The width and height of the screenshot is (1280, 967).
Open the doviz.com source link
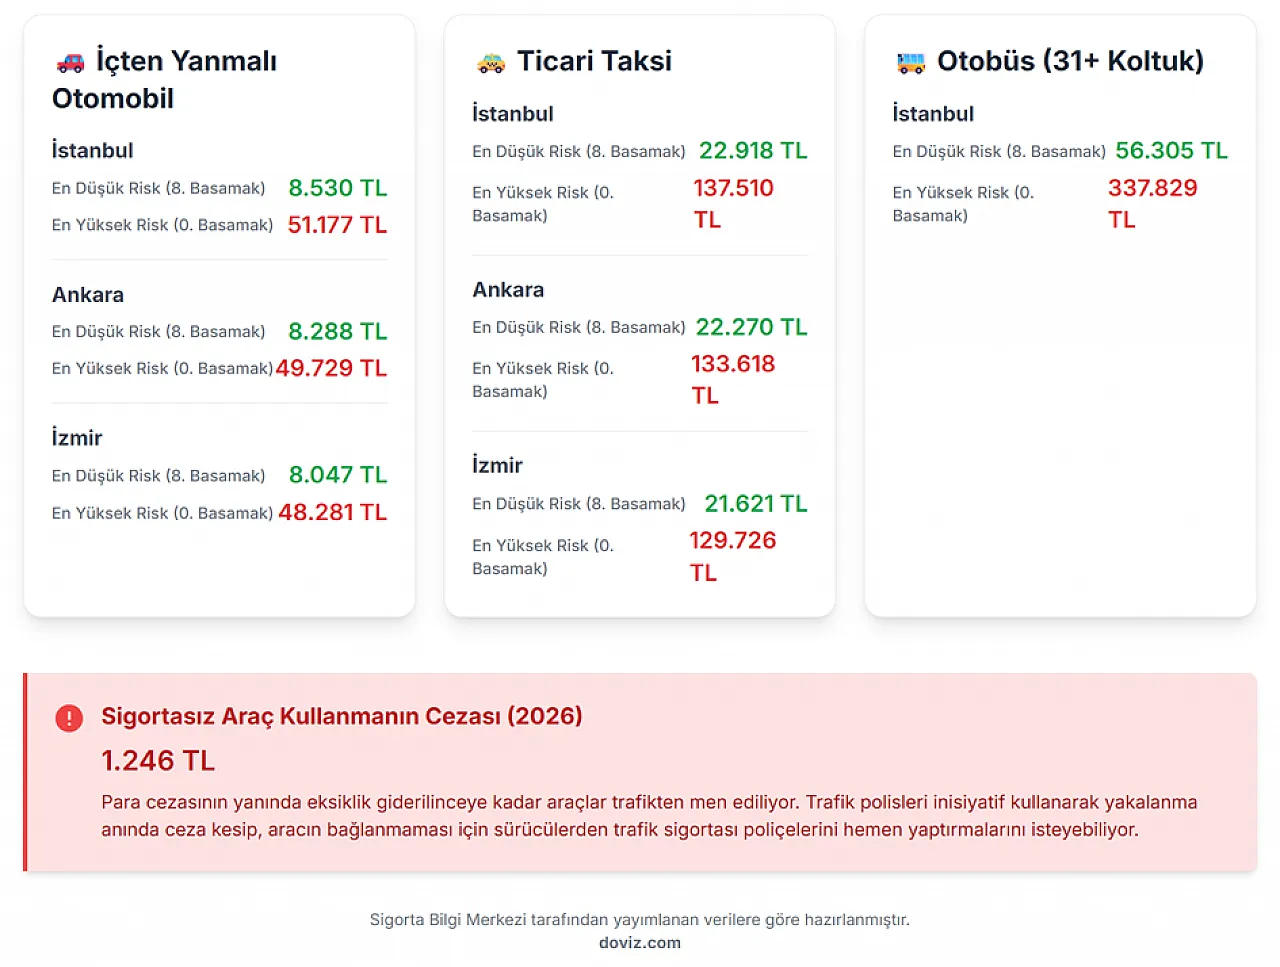pos(640,943)
